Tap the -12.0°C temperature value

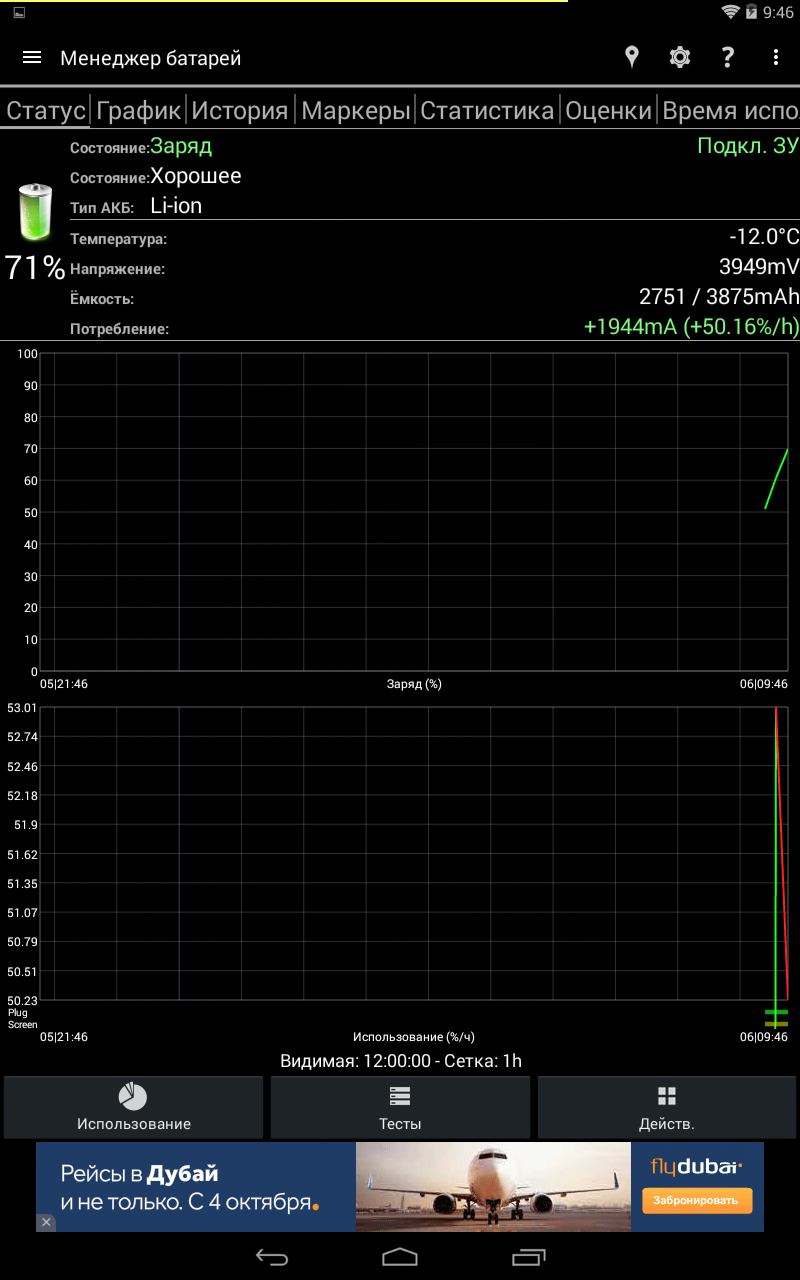click(764, 237)
